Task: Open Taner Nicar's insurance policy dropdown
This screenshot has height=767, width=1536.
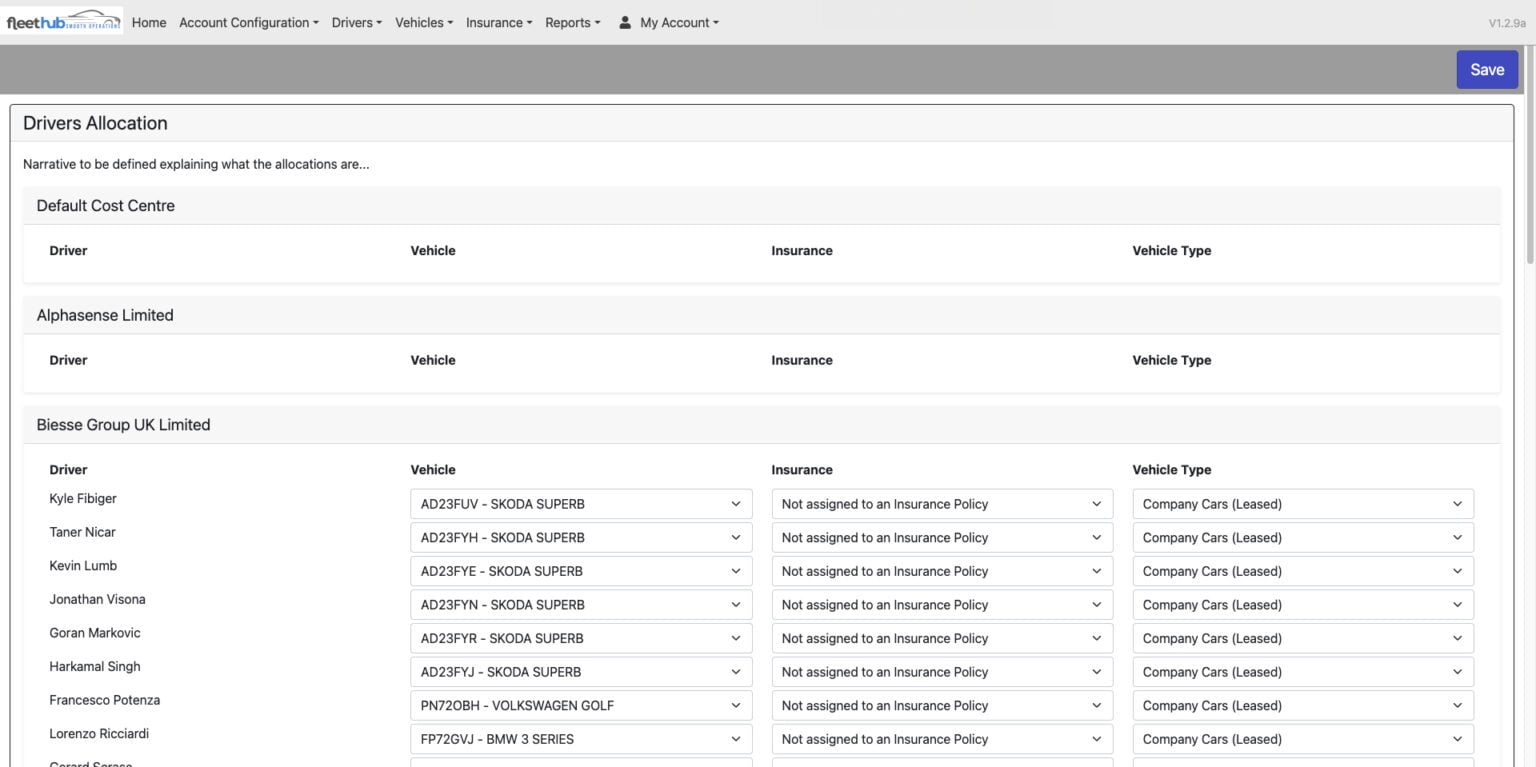Action: pos(941,537)
